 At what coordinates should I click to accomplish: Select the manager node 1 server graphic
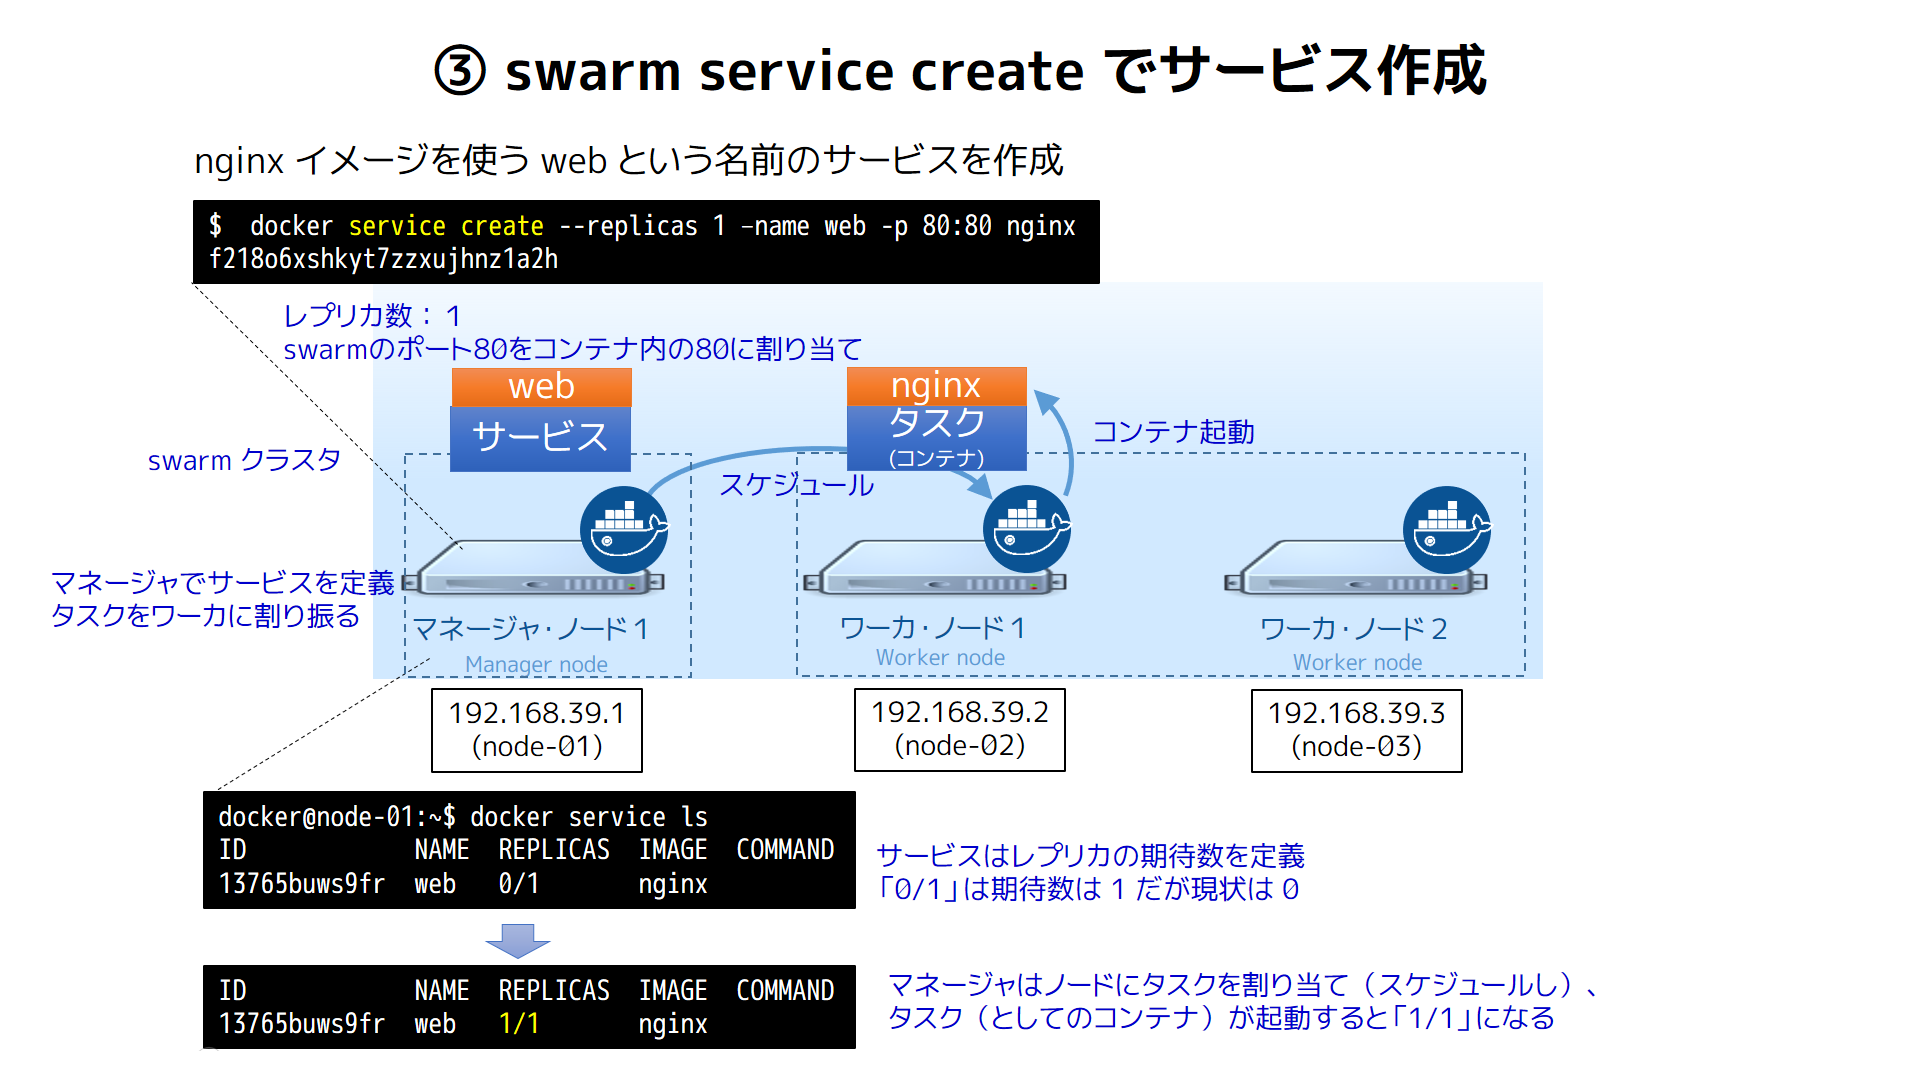(x=533, y=569)
